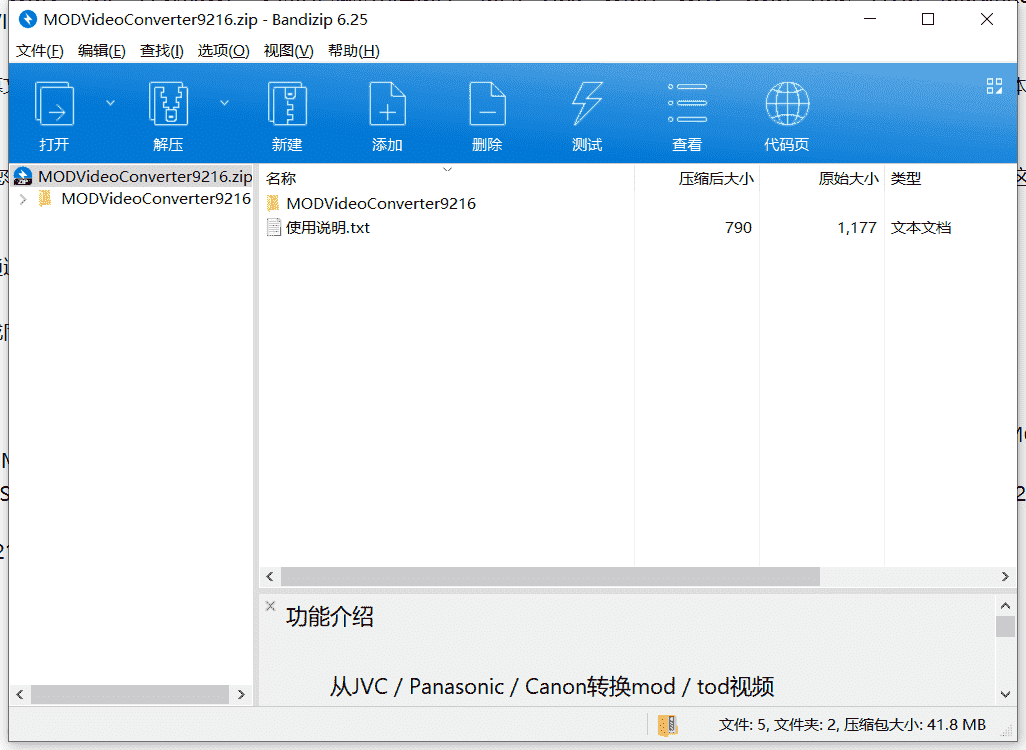Click preview pane scroll down arrow
This screenshot has height=750, width=1026.
click(x=1005, y=694)
